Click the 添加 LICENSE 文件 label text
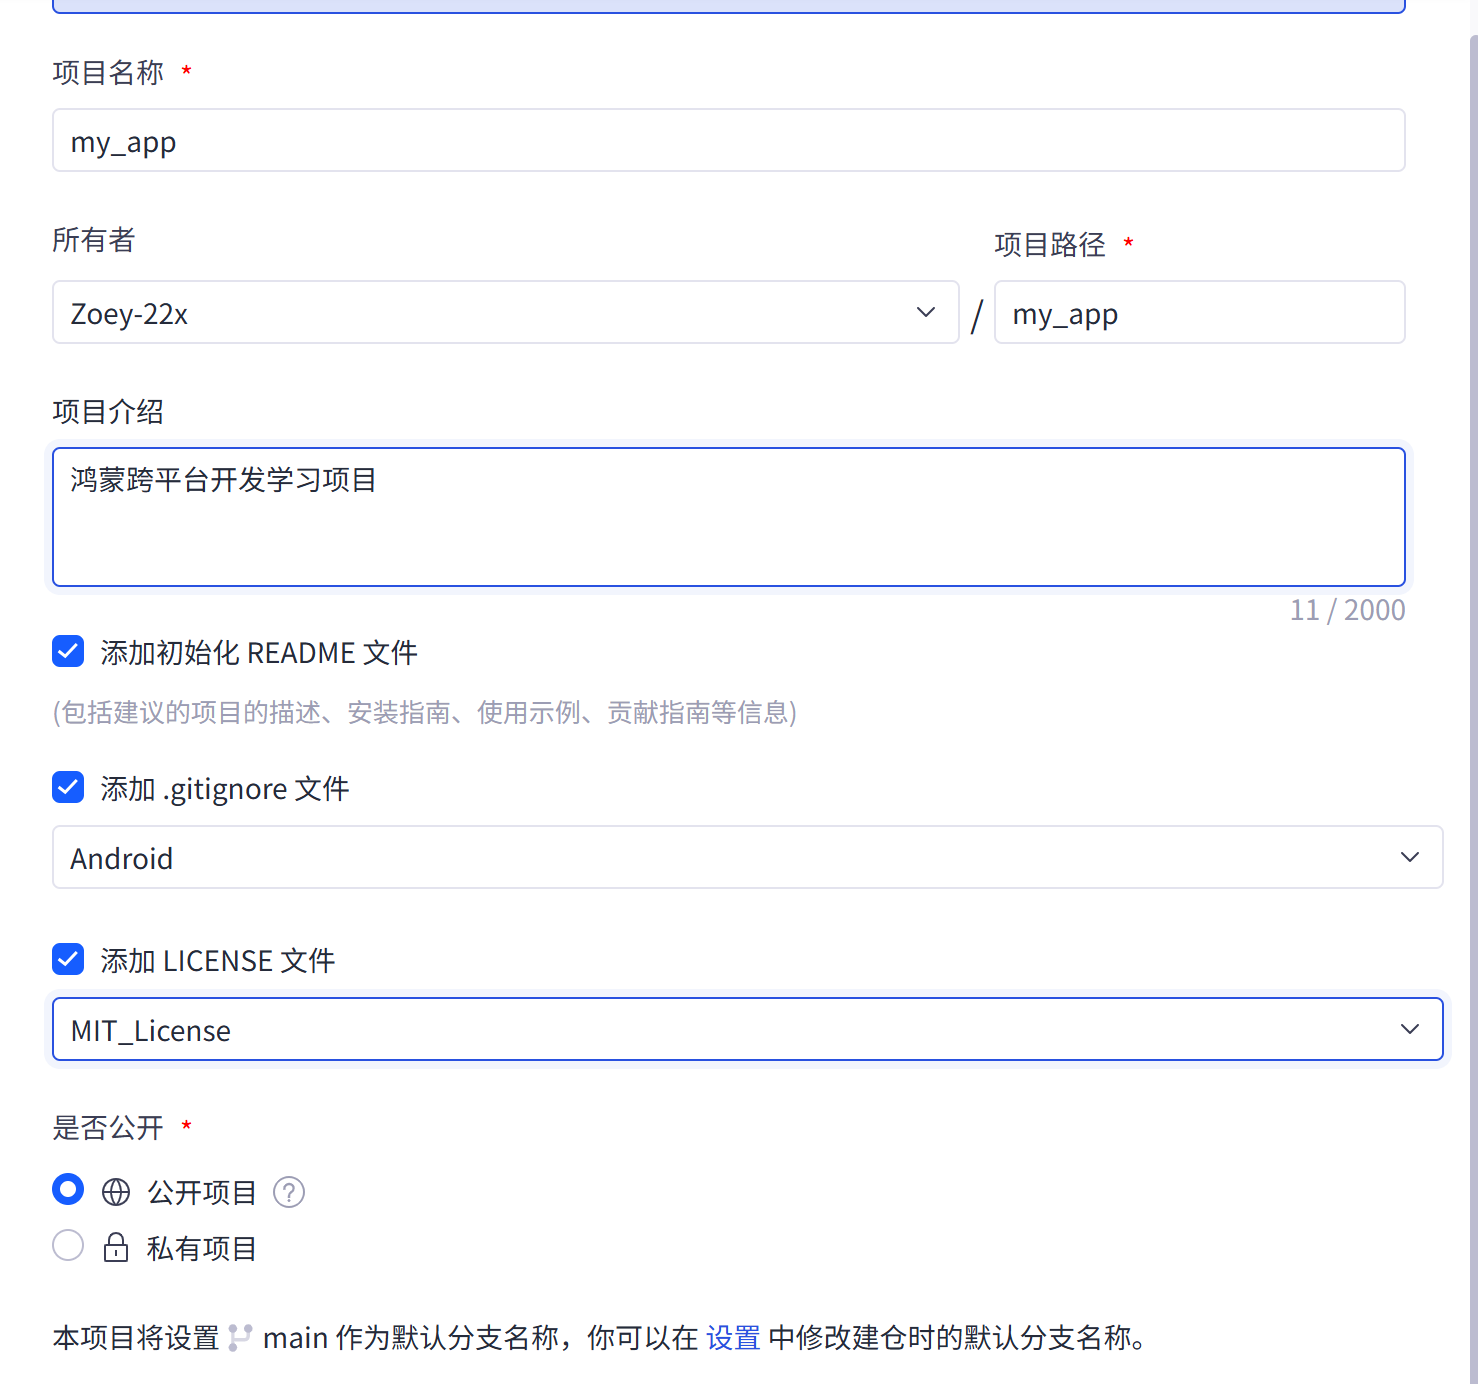 tap(216, 959)
